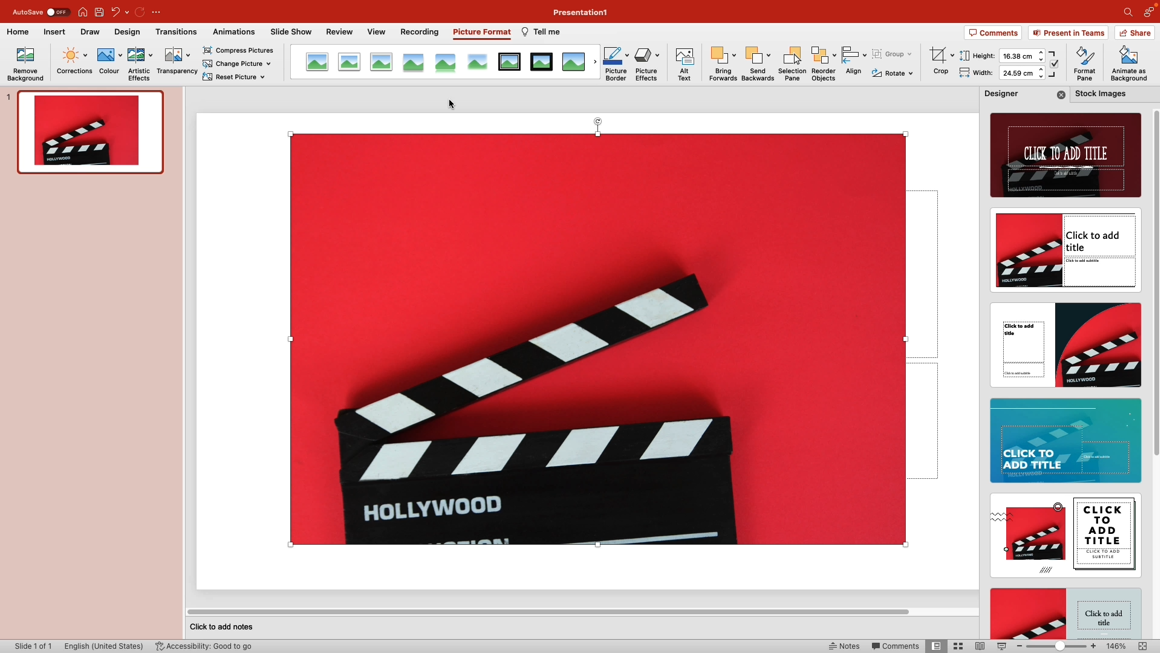Viewport: 1160px width, 653px height.
Task: Select the first Designer layout thumbnail
Action: point(1065,155)
